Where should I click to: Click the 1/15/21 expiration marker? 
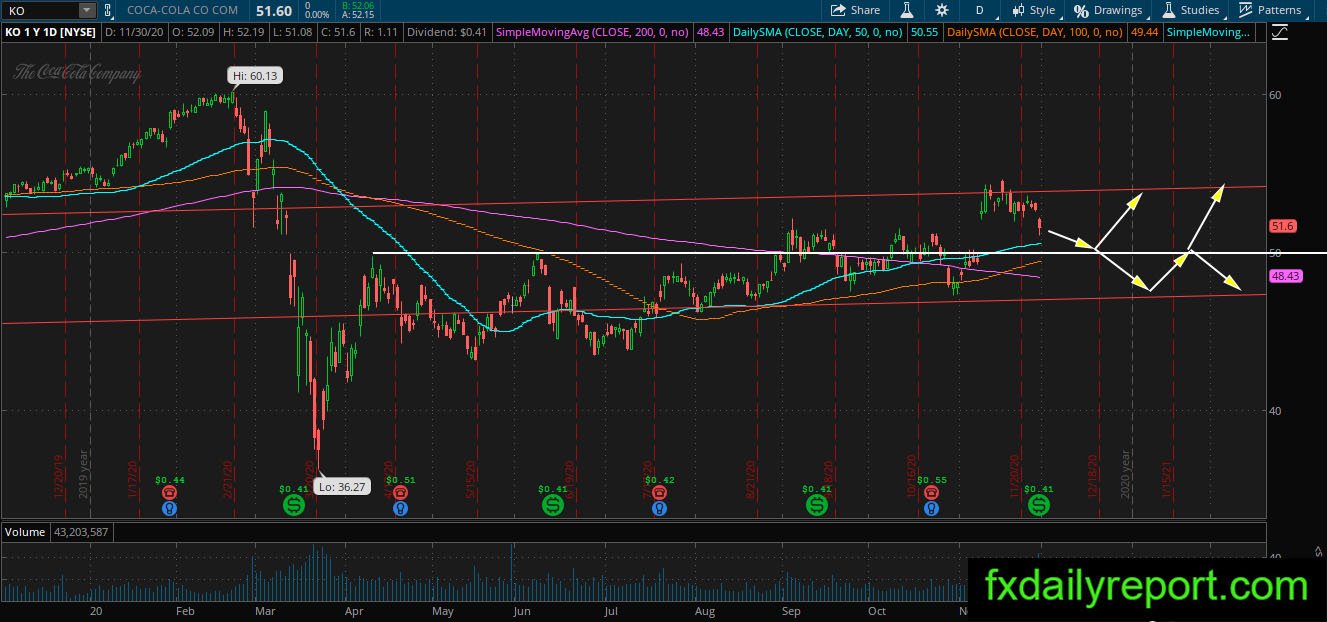point(1166,478)
